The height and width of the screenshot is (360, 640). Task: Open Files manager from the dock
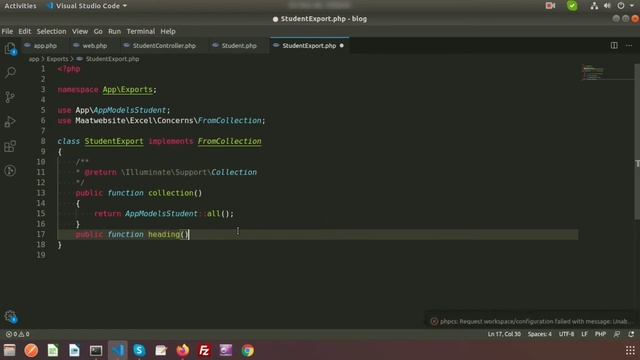pyautogui.click(x=9, y=350)
